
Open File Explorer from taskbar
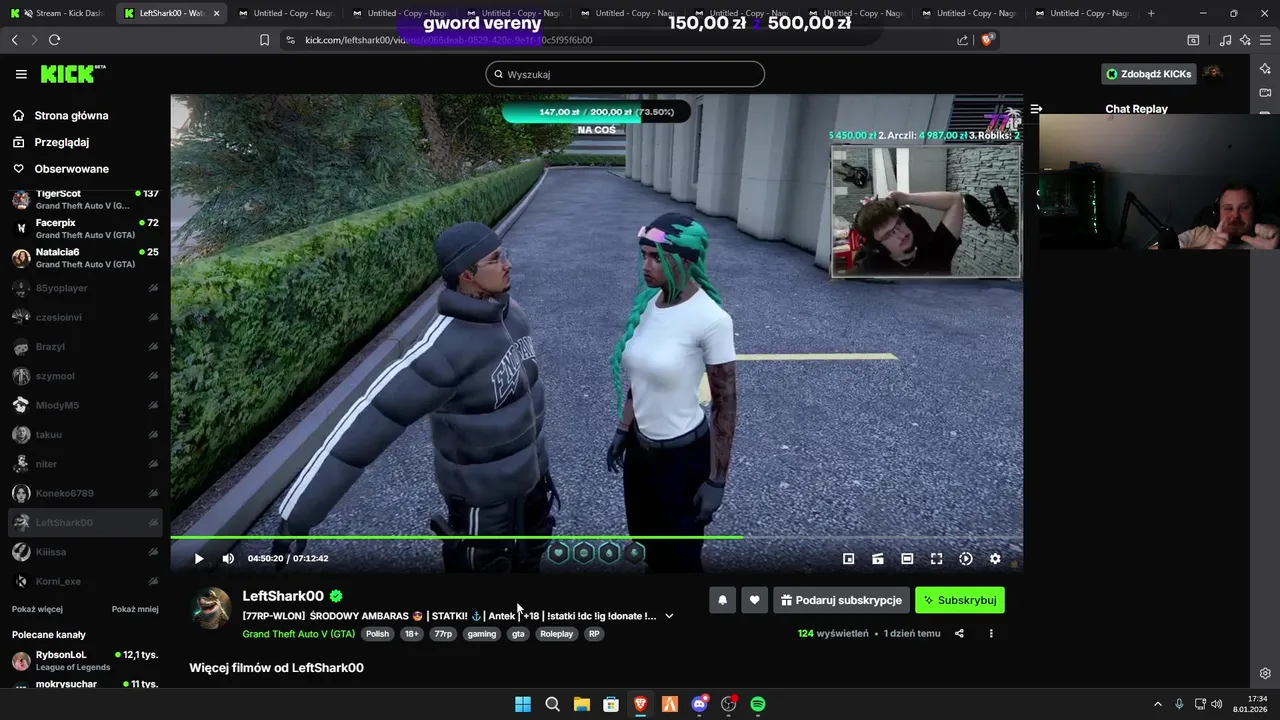[581, 704]
